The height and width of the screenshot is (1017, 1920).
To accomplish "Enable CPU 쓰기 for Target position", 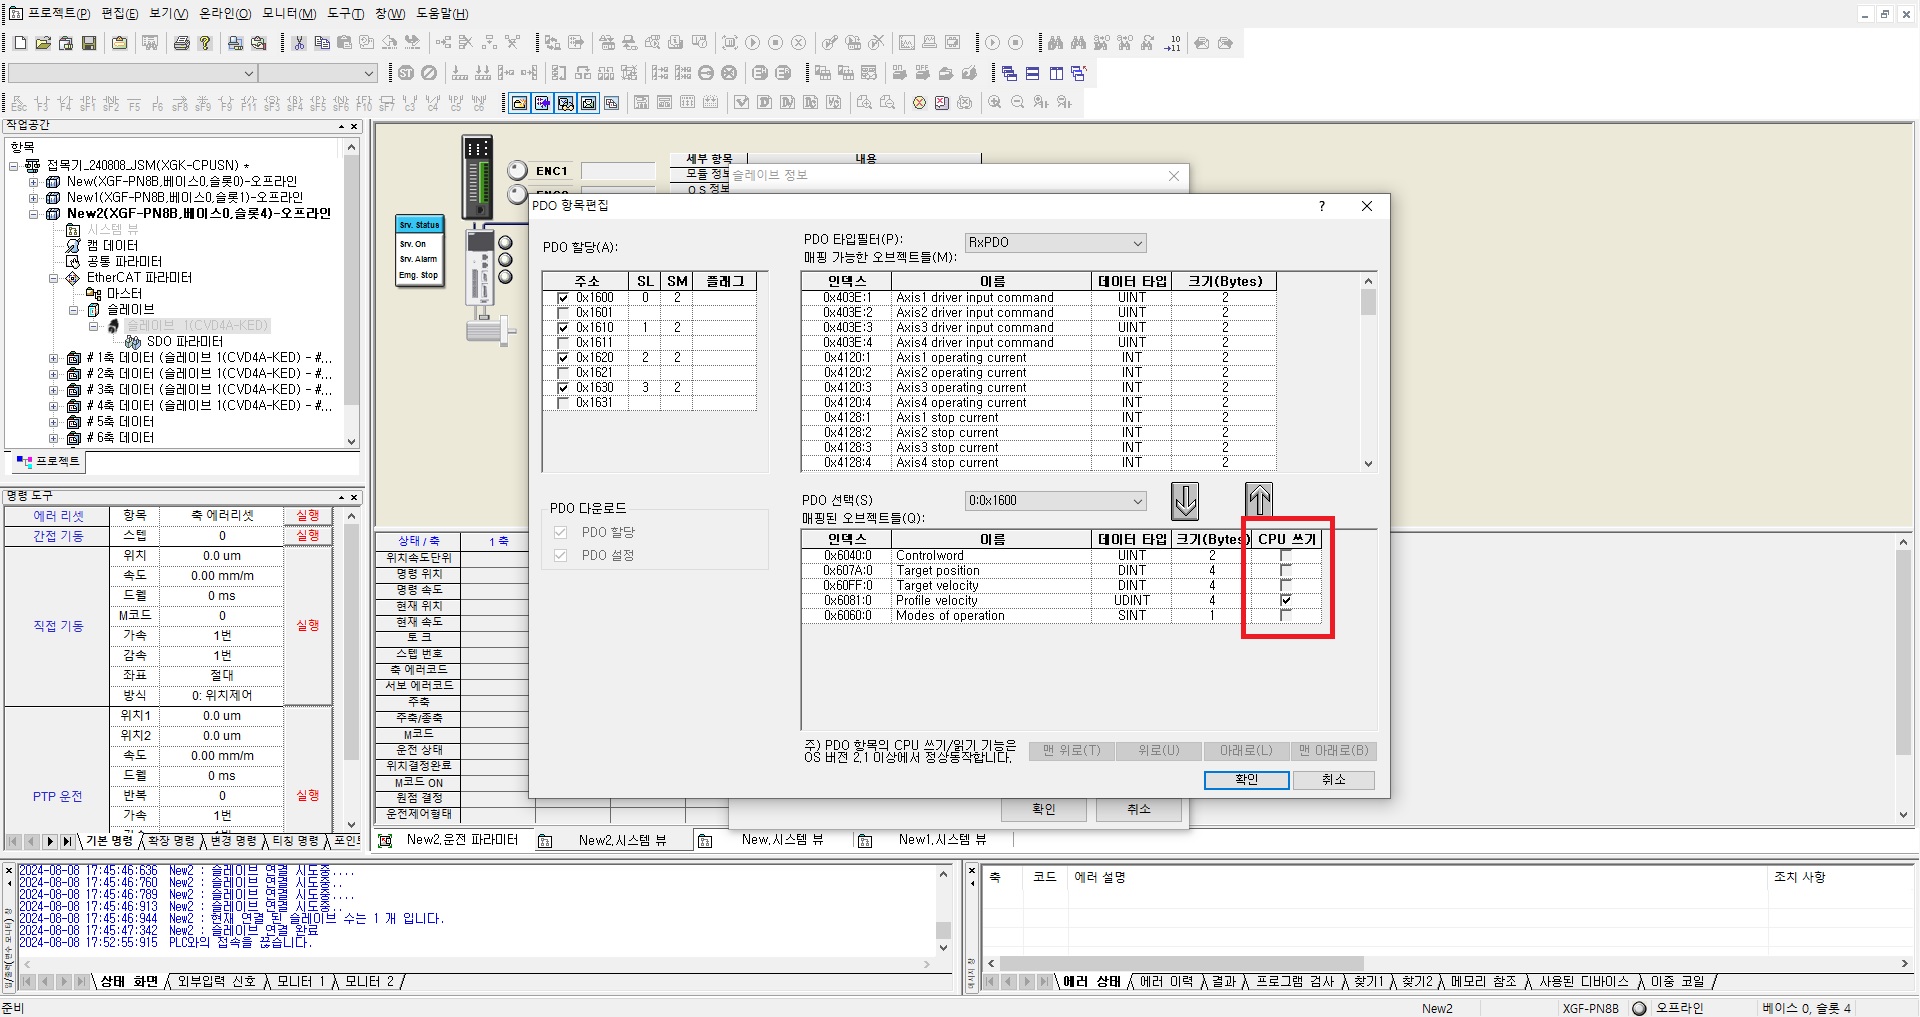I will tap(1286, 571).
